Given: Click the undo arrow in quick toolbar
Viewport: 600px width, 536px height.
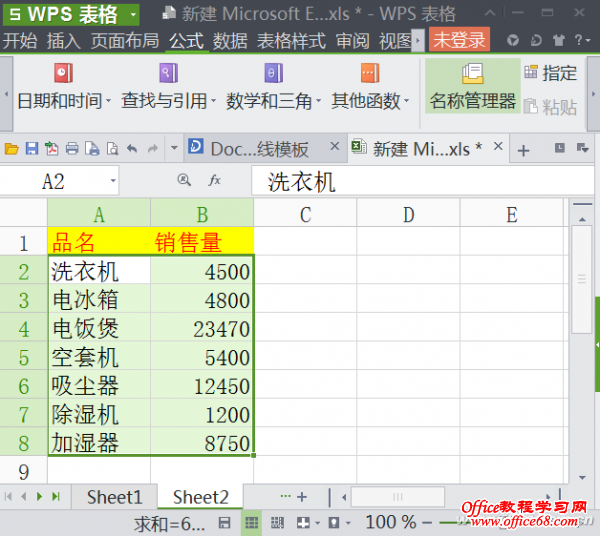Looking at the screenshot, I should click(x=131, y=149).
